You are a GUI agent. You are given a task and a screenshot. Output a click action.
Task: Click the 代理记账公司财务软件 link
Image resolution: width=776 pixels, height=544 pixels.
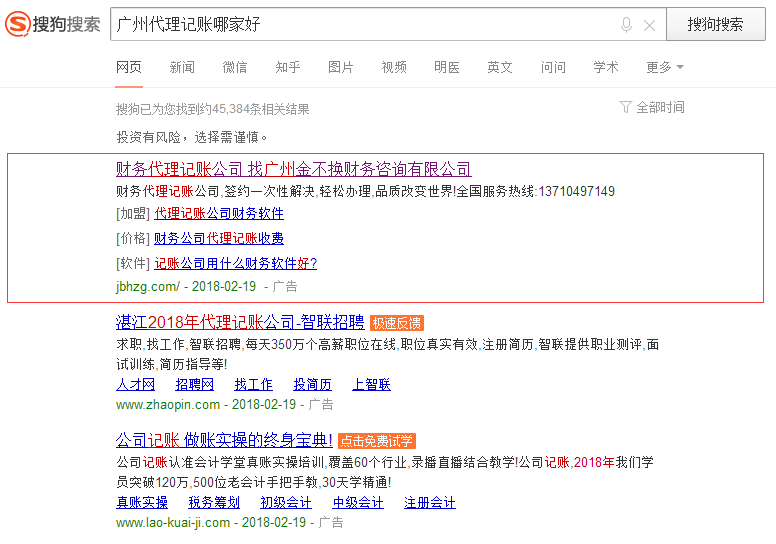(219, 213)
